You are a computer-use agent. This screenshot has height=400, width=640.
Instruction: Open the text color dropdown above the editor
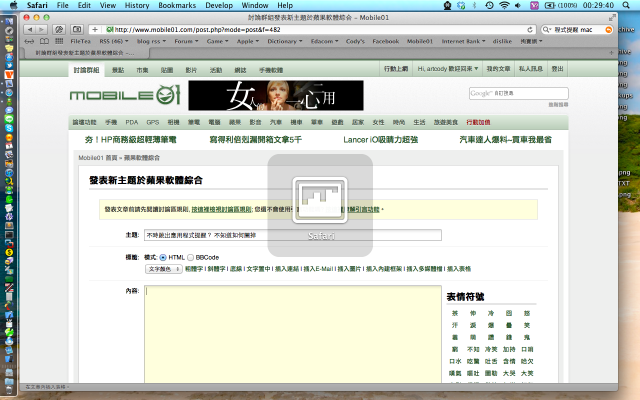tap(164, 269)
